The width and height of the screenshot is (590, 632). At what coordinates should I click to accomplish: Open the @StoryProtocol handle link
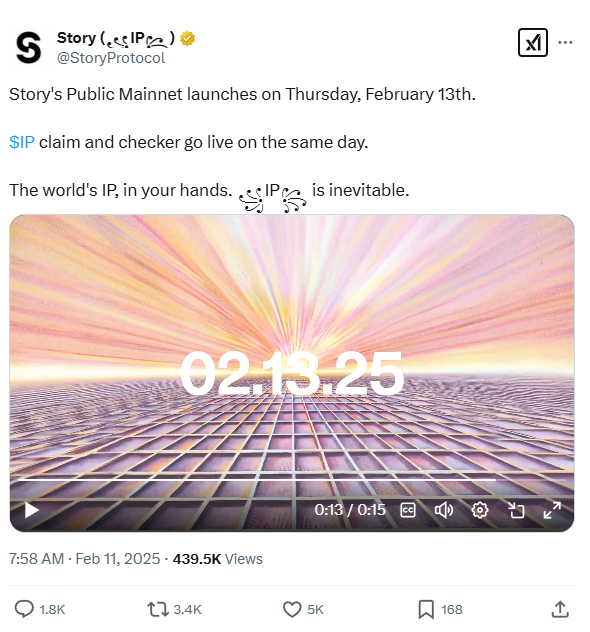[x=111, y=58]
